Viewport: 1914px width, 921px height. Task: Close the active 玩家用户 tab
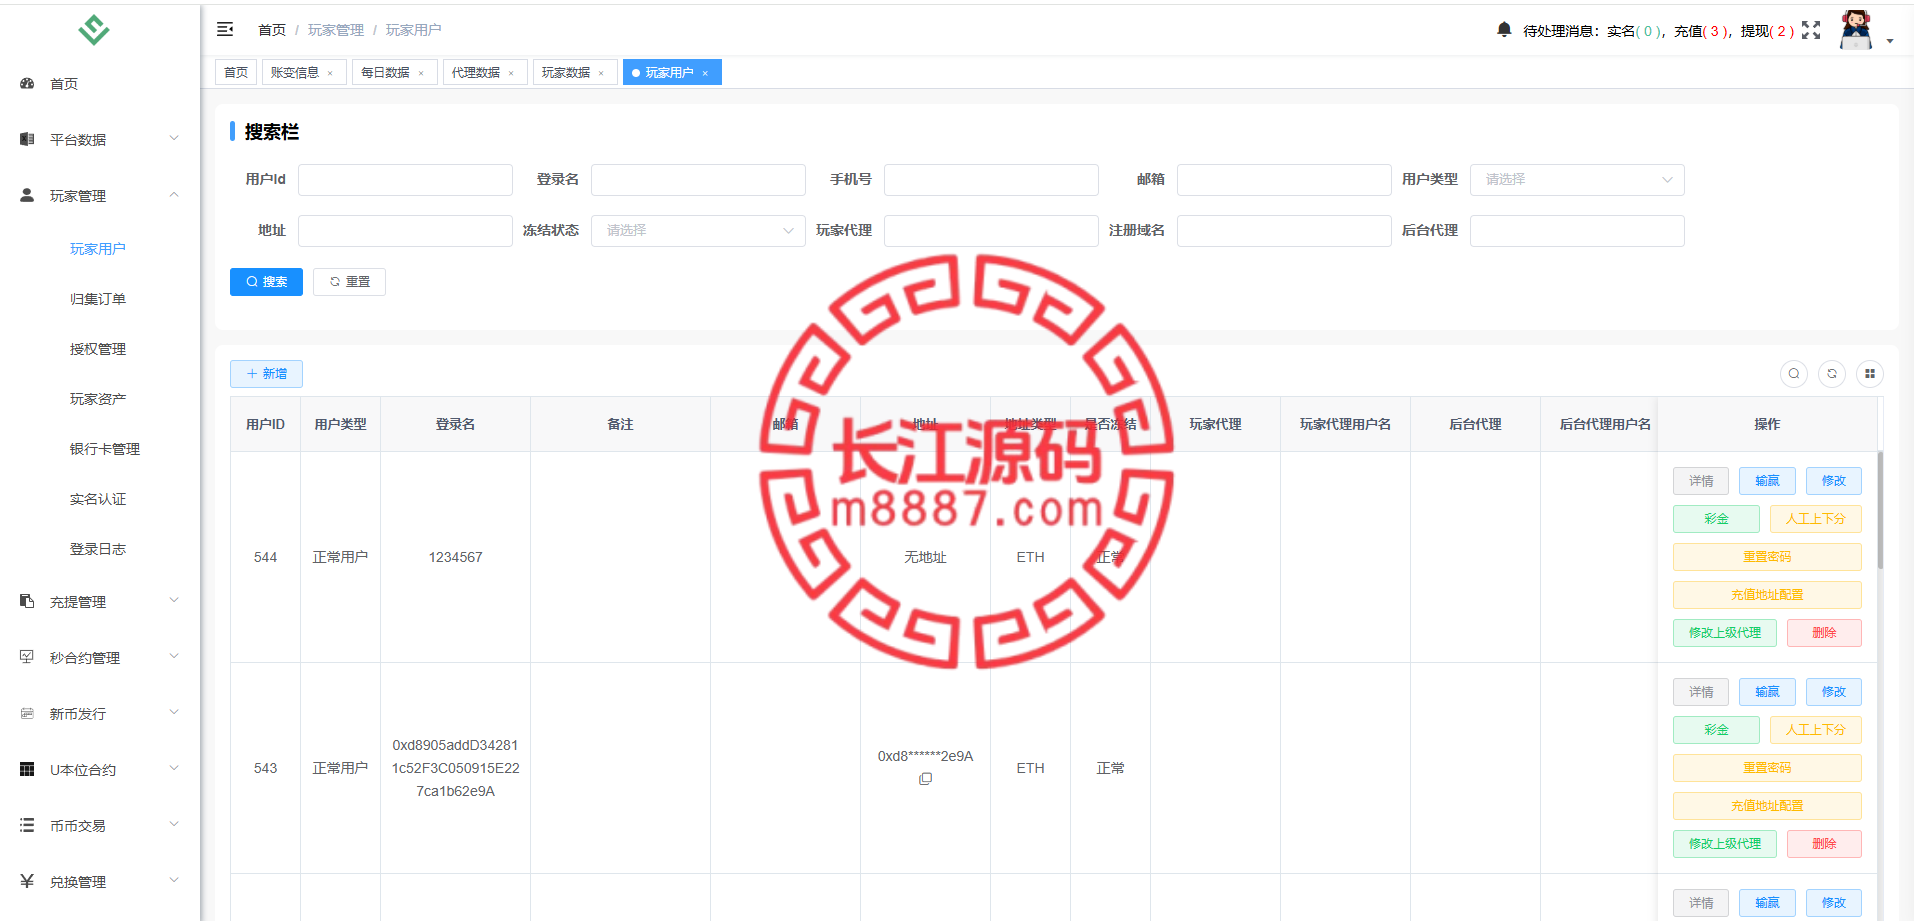(x=705, y=73)
